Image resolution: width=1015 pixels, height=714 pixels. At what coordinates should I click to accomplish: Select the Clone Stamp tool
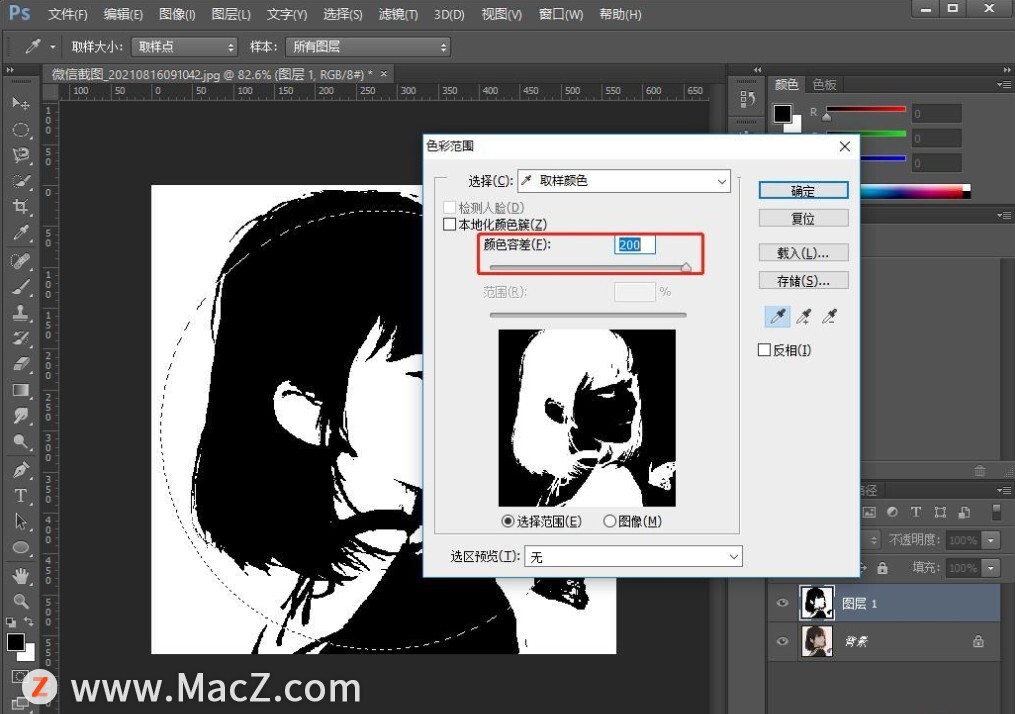[x=21, y=312]
